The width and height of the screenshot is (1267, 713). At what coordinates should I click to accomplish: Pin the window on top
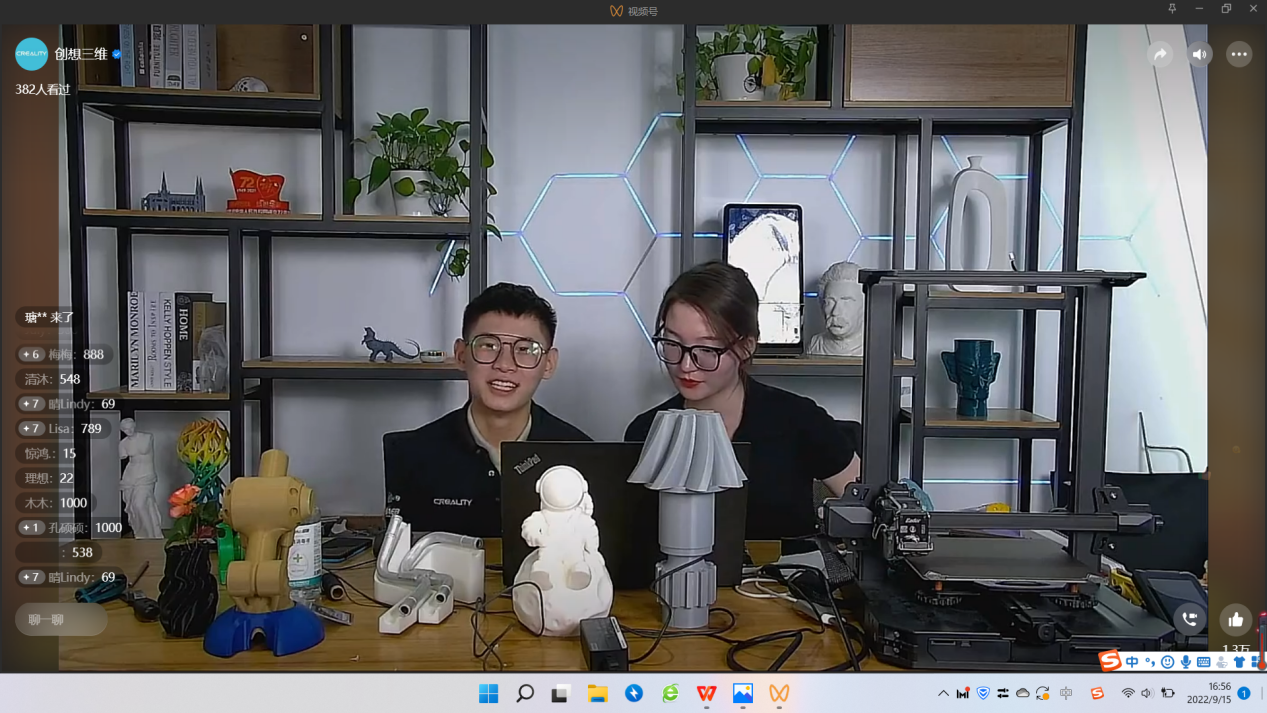click(1172, 9)
